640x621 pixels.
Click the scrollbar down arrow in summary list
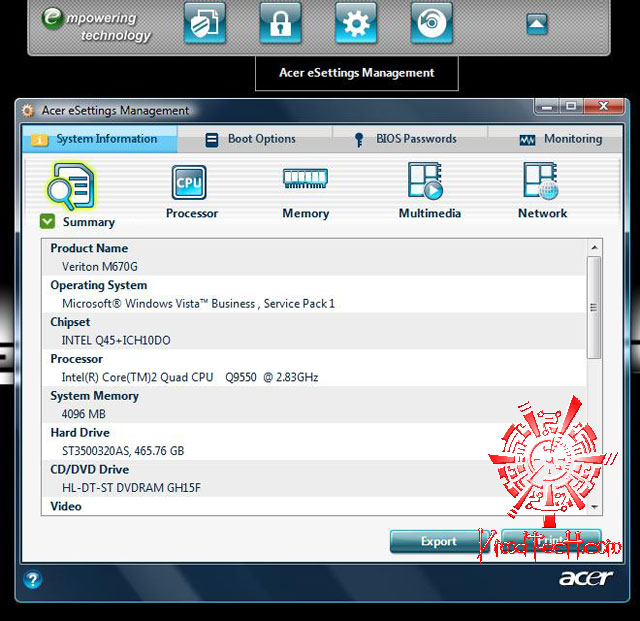click(x=594, y=507)
